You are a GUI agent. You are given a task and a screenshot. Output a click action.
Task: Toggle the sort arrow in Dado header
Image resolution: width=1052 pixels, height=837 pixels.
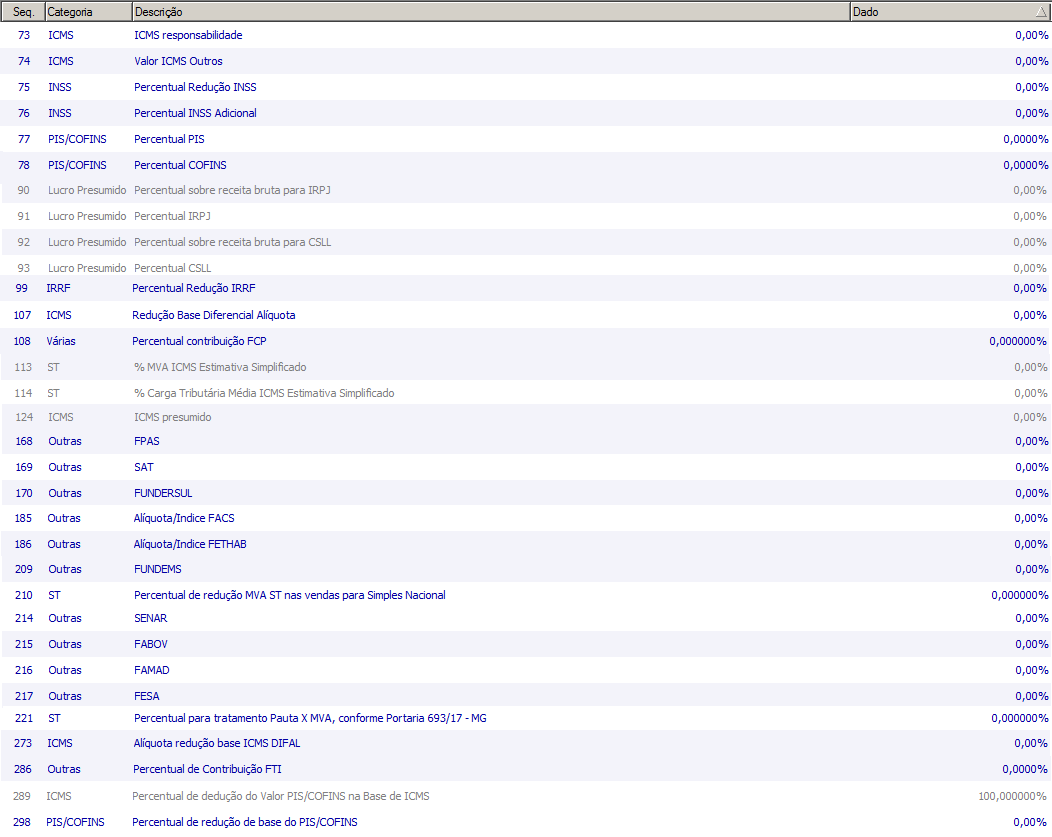[x=1041, y=12]
